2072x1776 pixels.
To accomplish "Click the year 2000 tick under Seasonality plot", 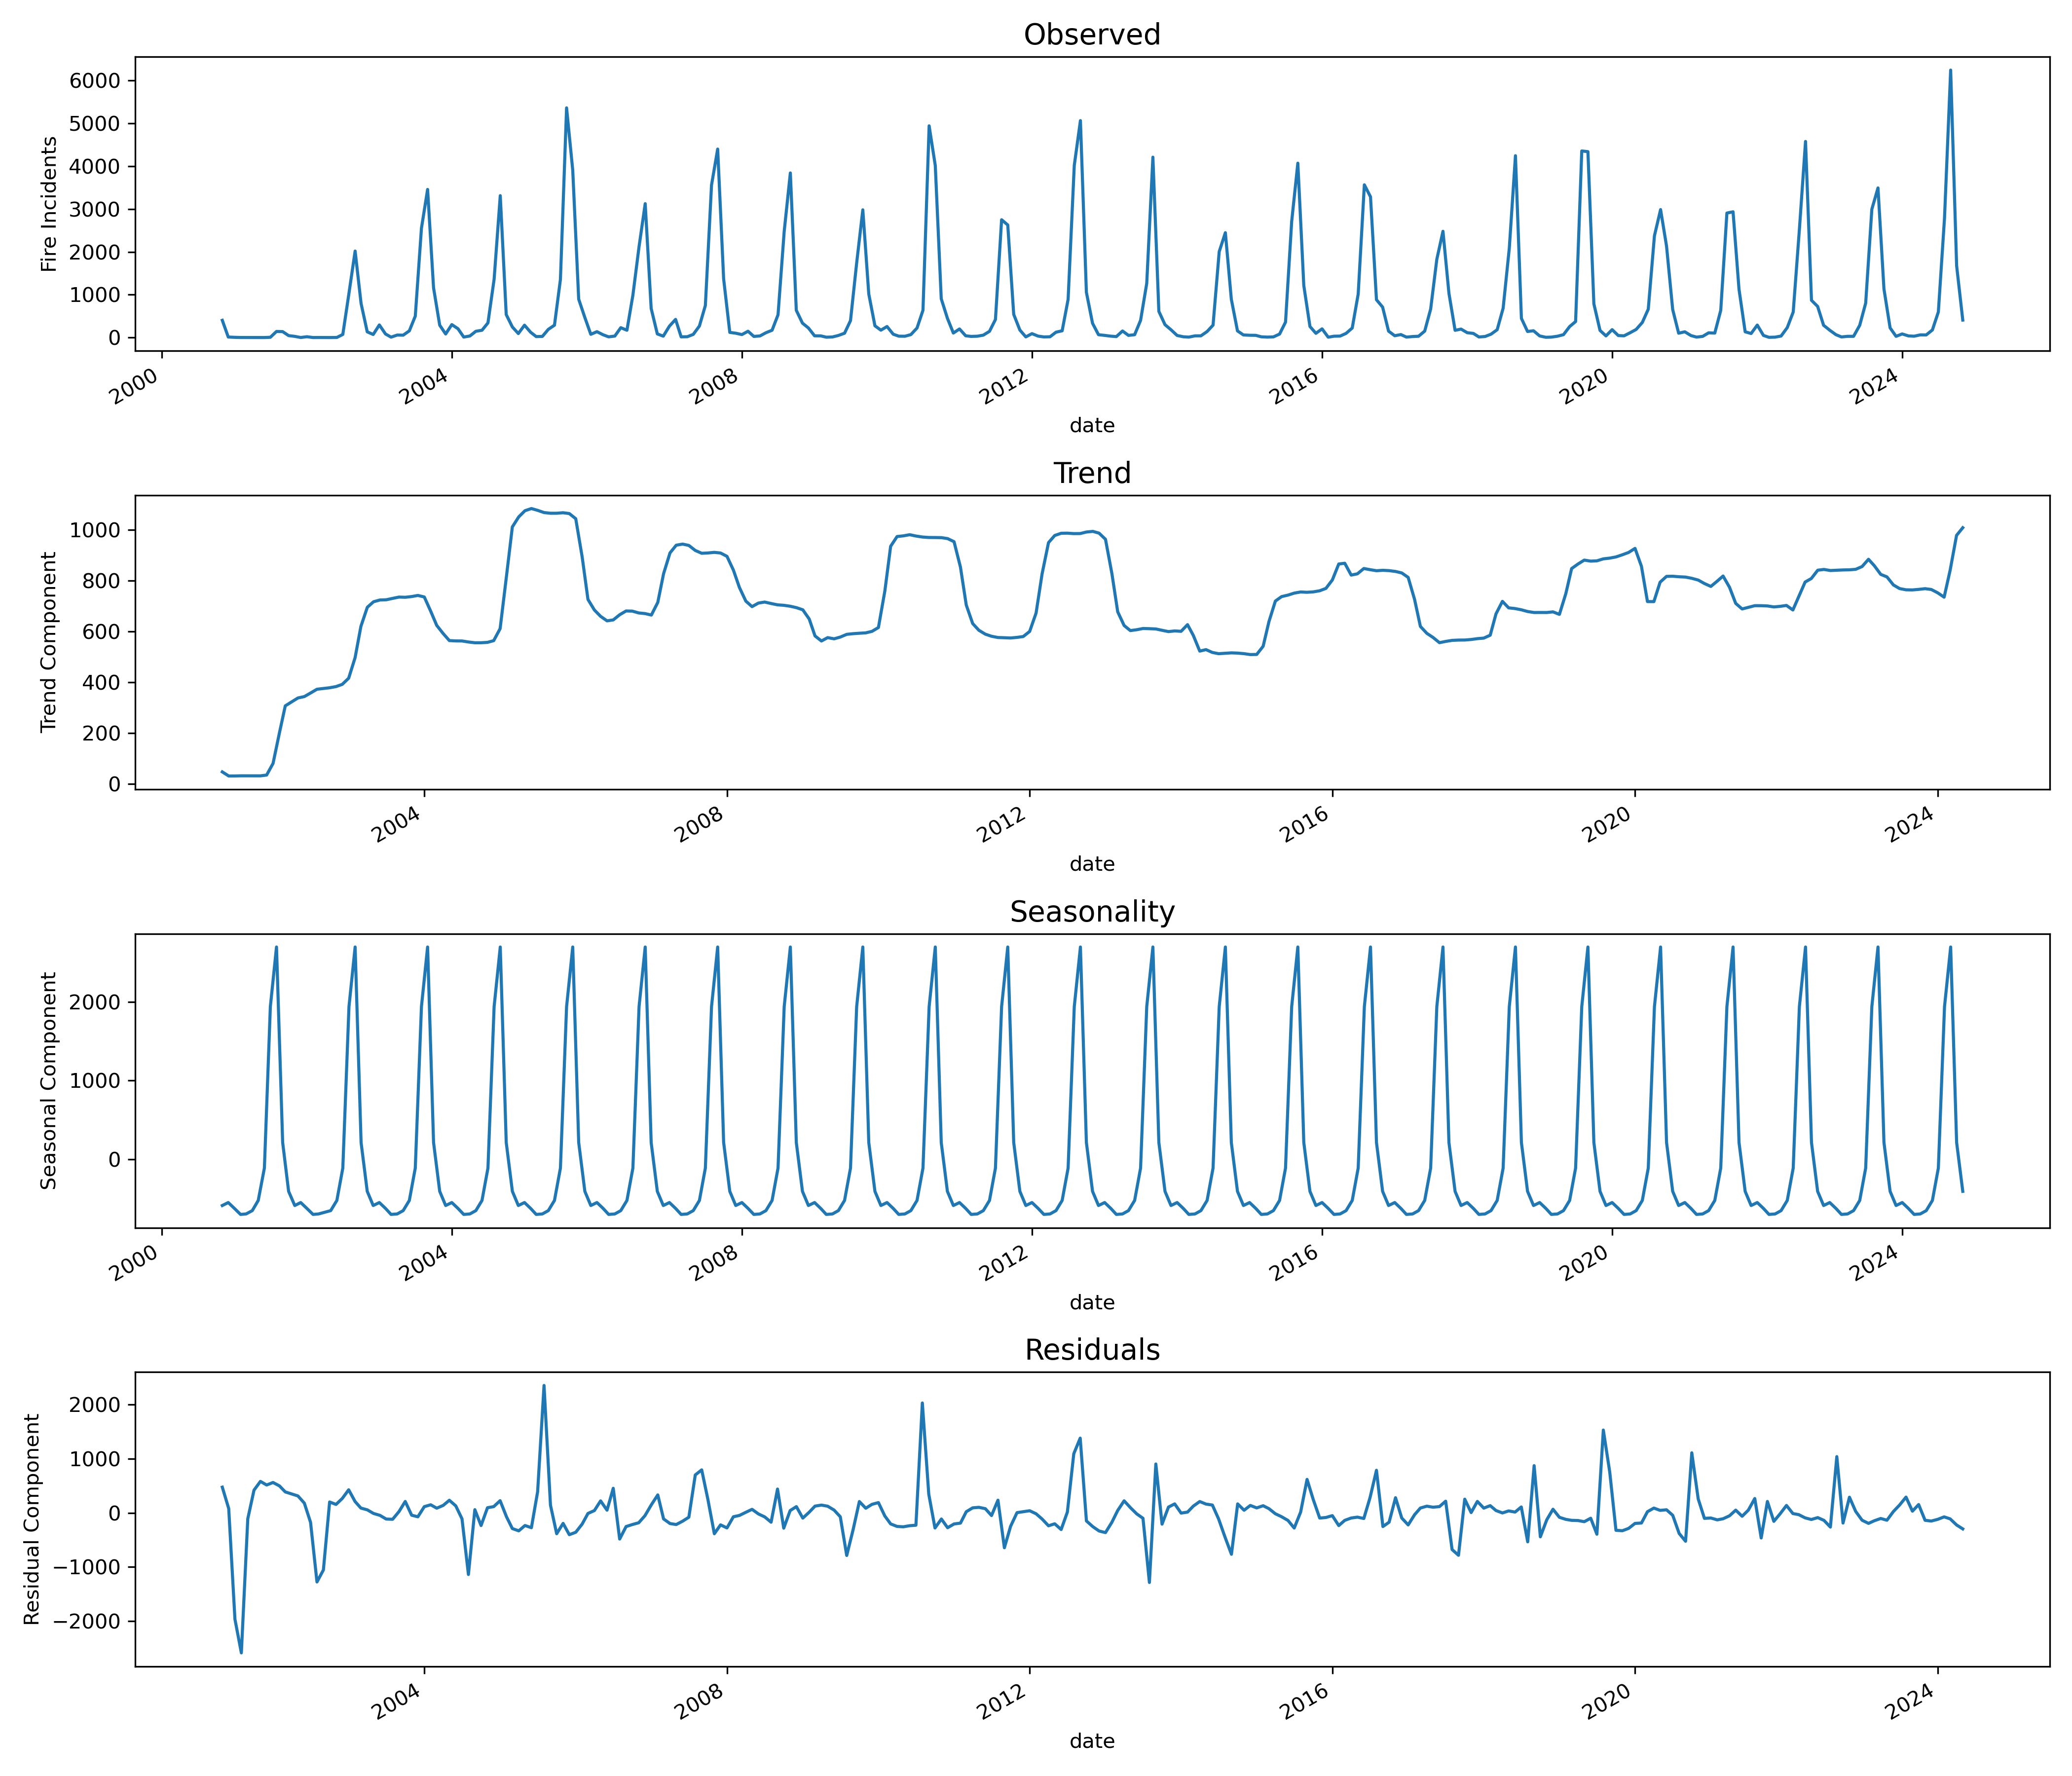I will pos(134,1263).
